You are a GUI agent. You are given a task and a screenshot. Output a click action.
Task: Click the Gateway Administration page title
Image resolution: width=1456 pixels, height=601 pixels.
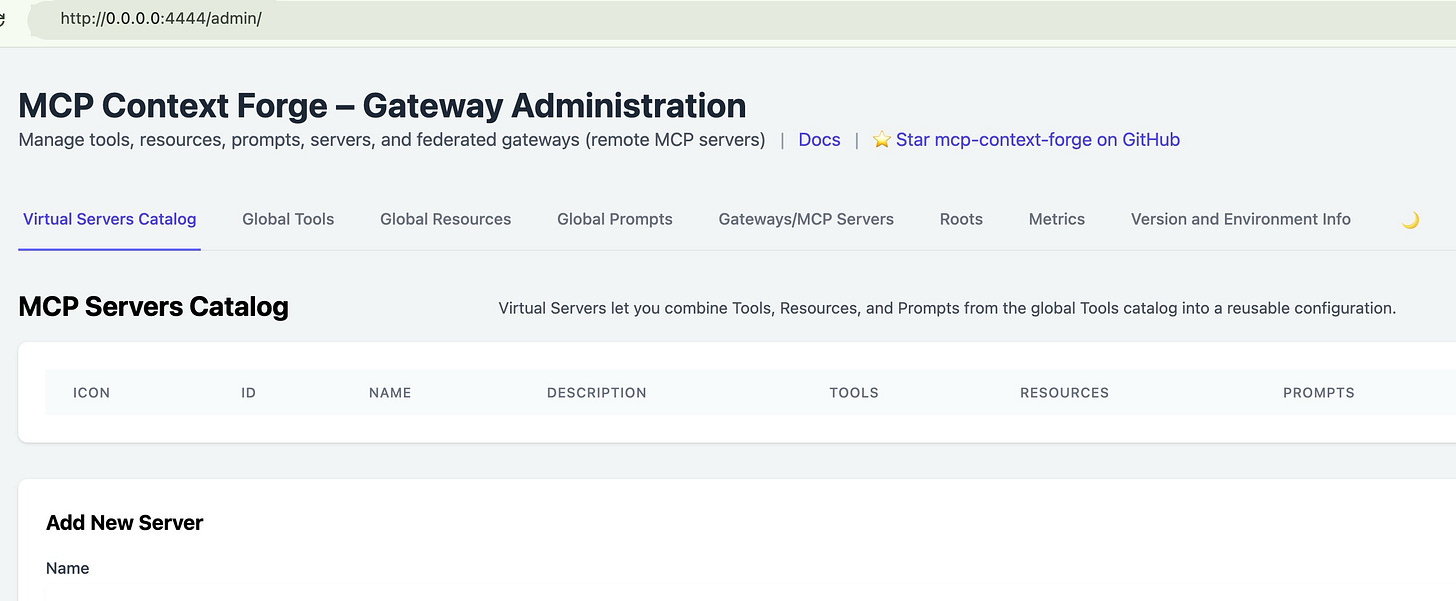[382, 106]
